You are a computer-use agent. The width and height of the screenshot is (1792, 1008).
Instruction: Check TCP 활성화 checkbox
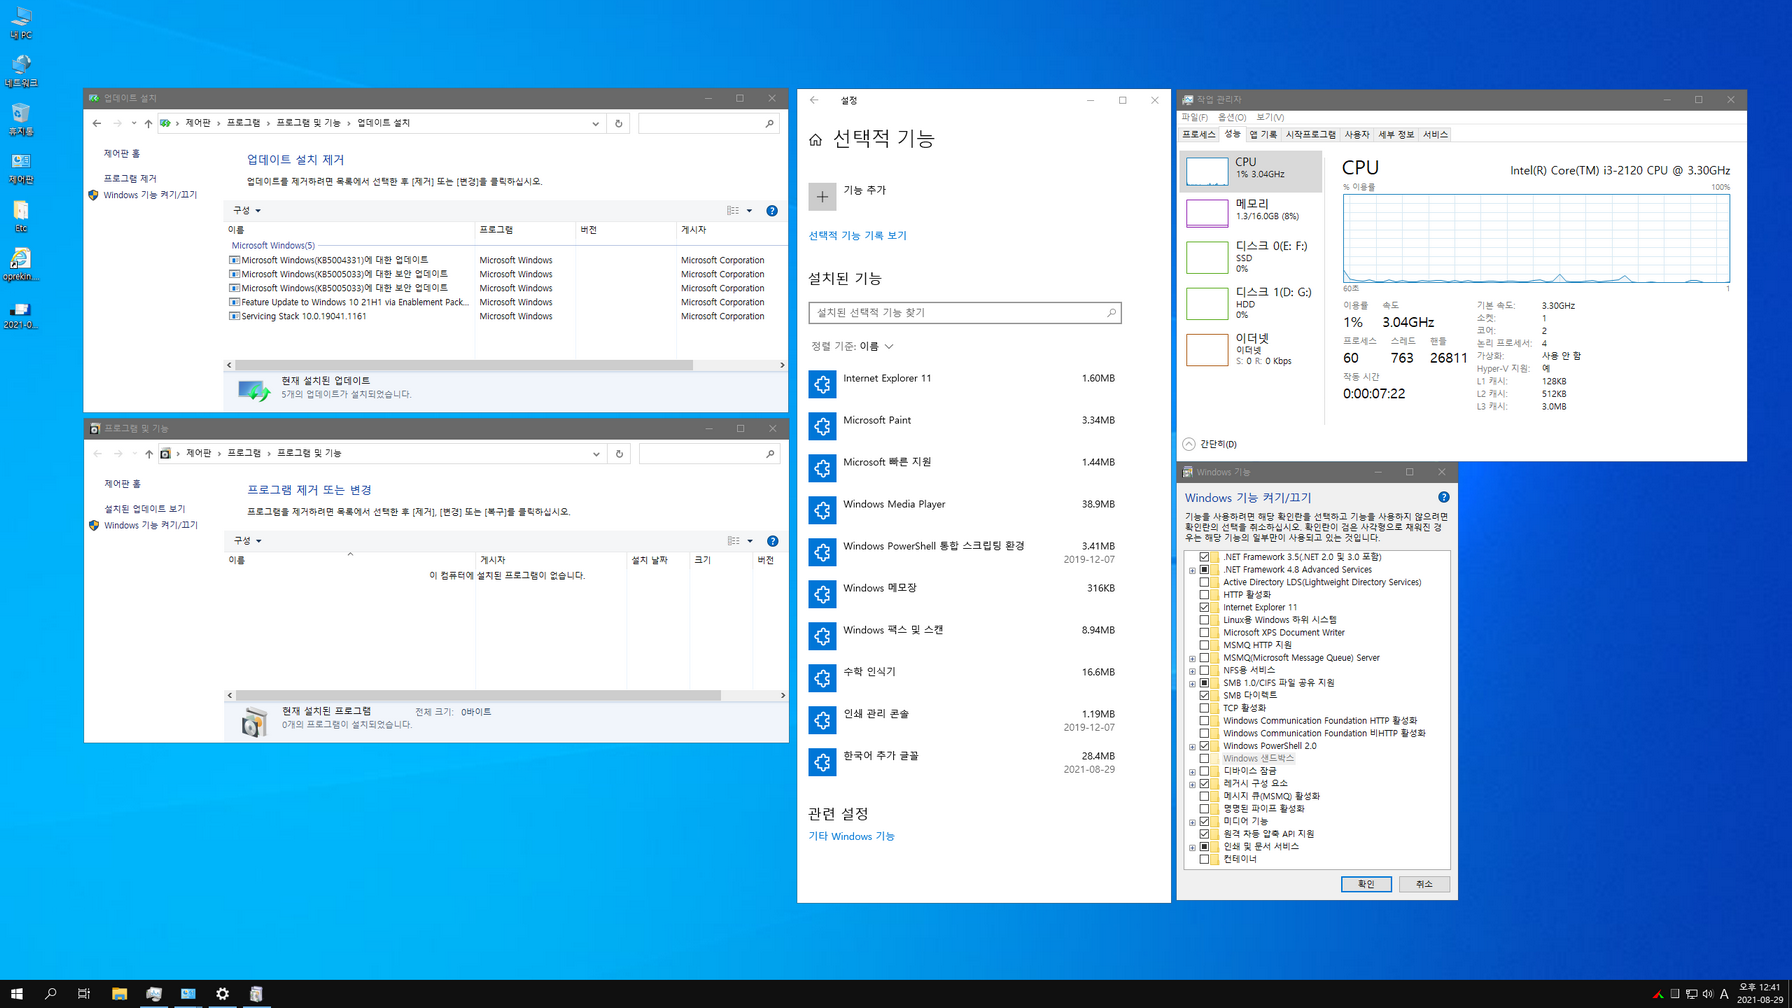(1204, 708)
